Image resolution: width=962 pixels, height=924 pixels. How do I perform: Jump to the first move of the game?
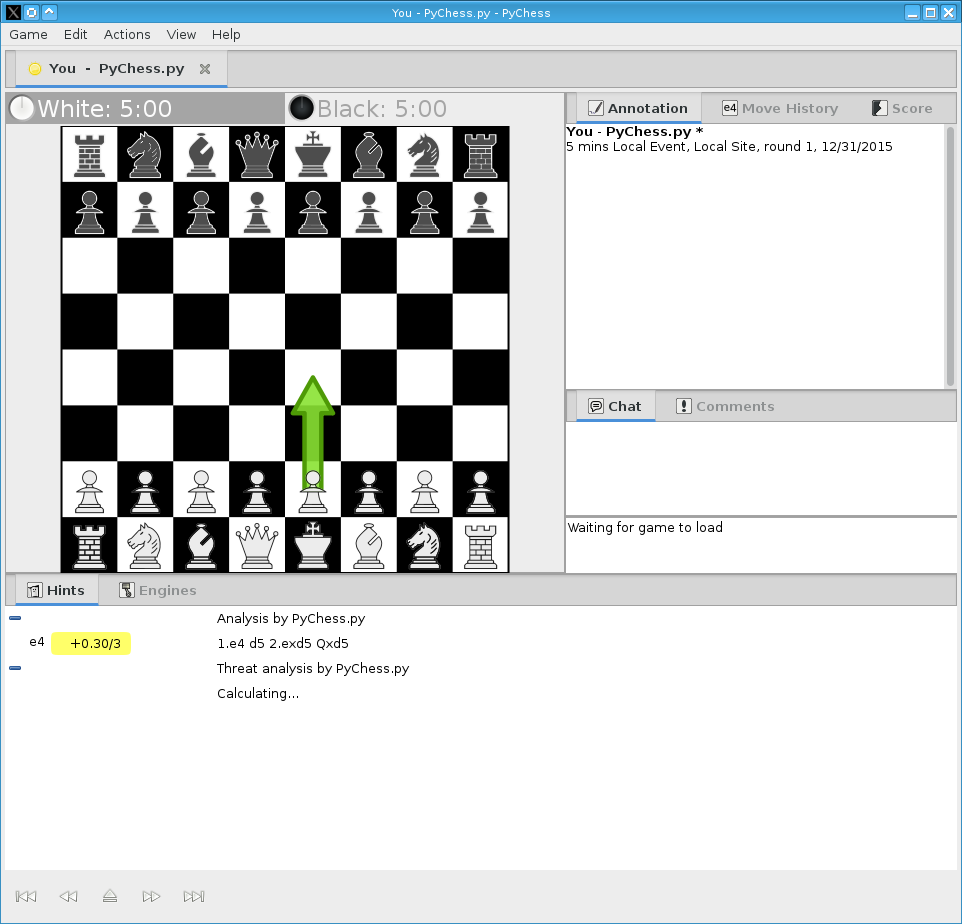pyautogui.click(x=26, y=896)
